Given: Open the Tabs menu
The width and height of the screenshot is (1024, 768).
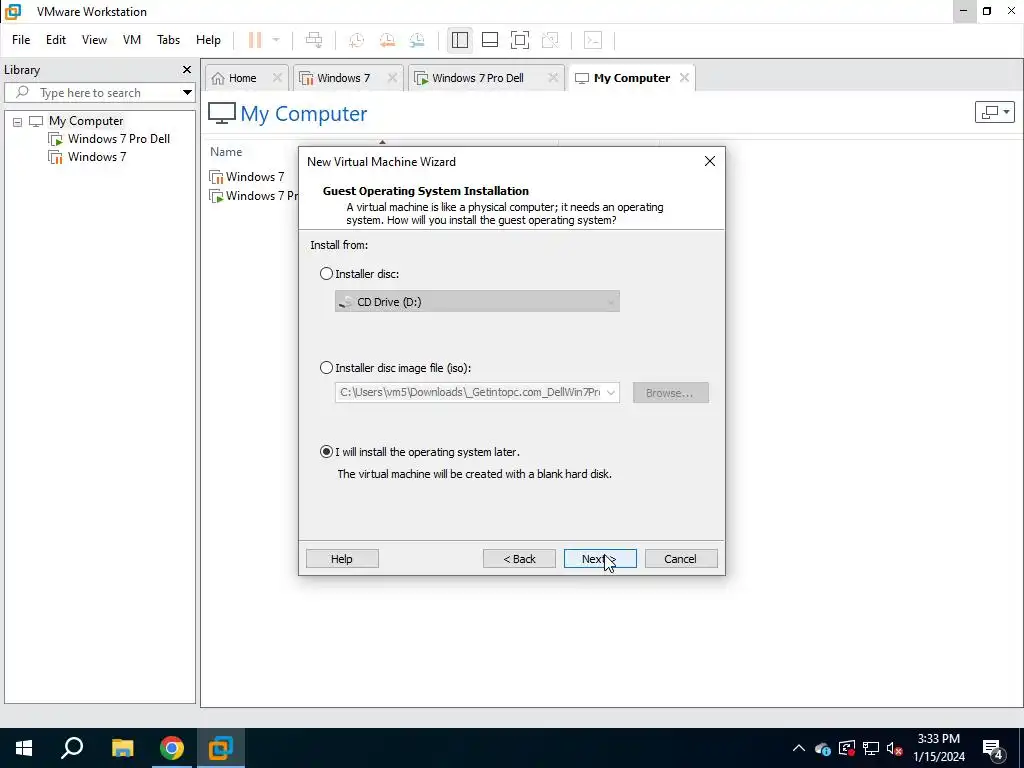Looking at the screenshot, I should [168, 40].
